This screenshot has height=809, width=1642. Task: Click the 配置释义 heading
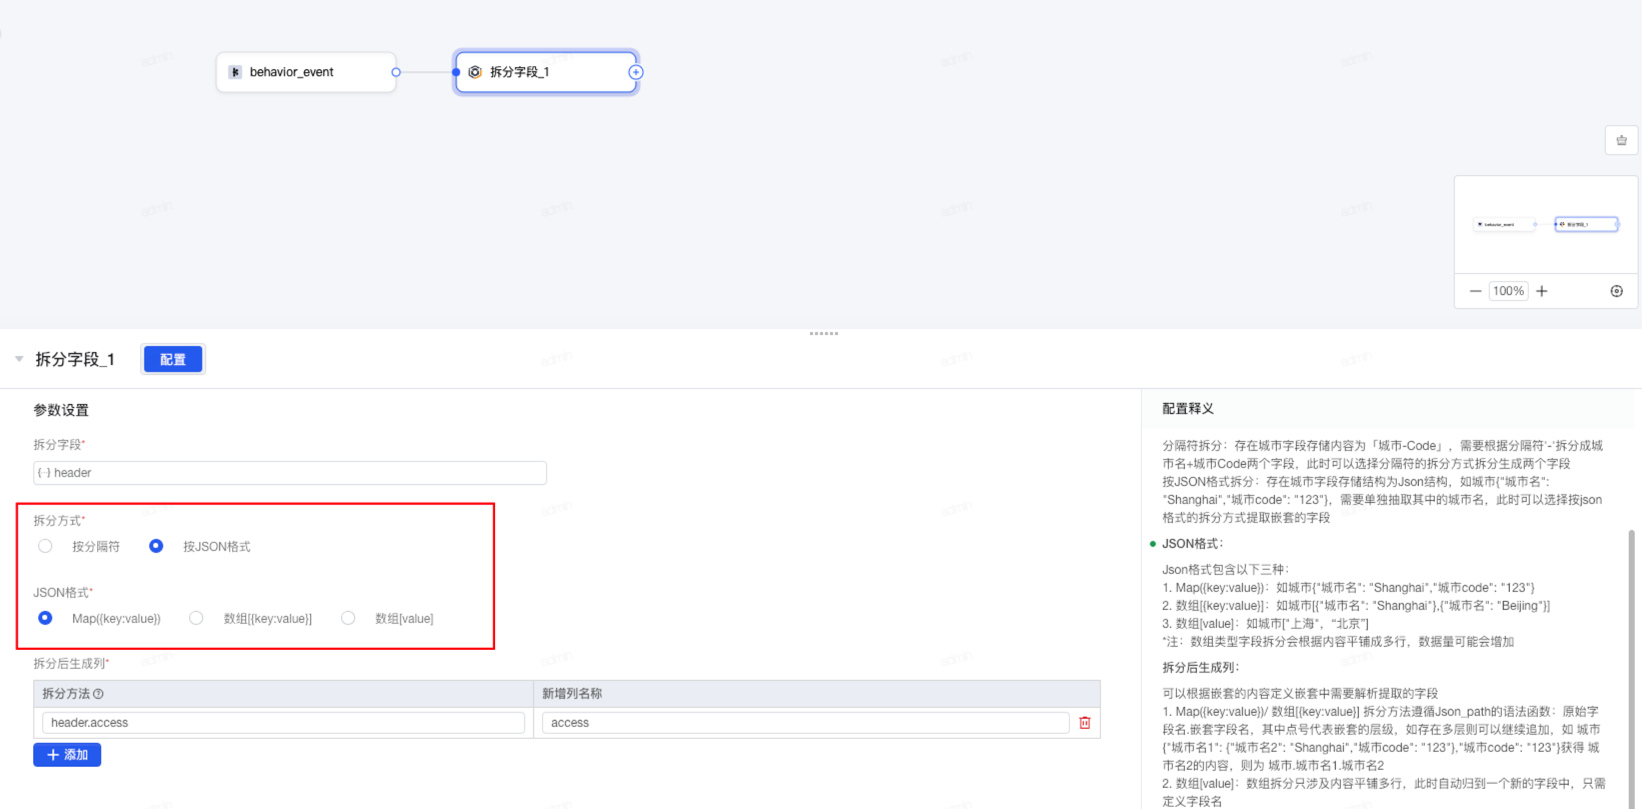pyautogui.click(x=1188, y=408)
